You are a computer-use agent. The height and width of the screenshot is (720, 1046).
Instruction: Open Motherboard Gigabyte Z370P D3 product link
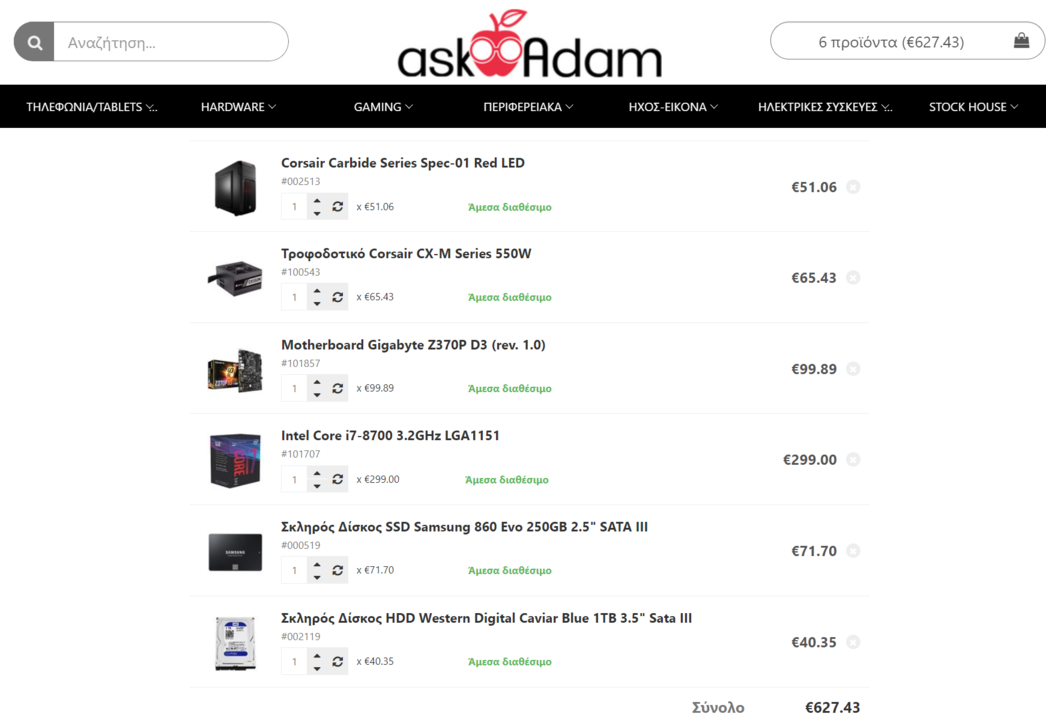point(413,345)
